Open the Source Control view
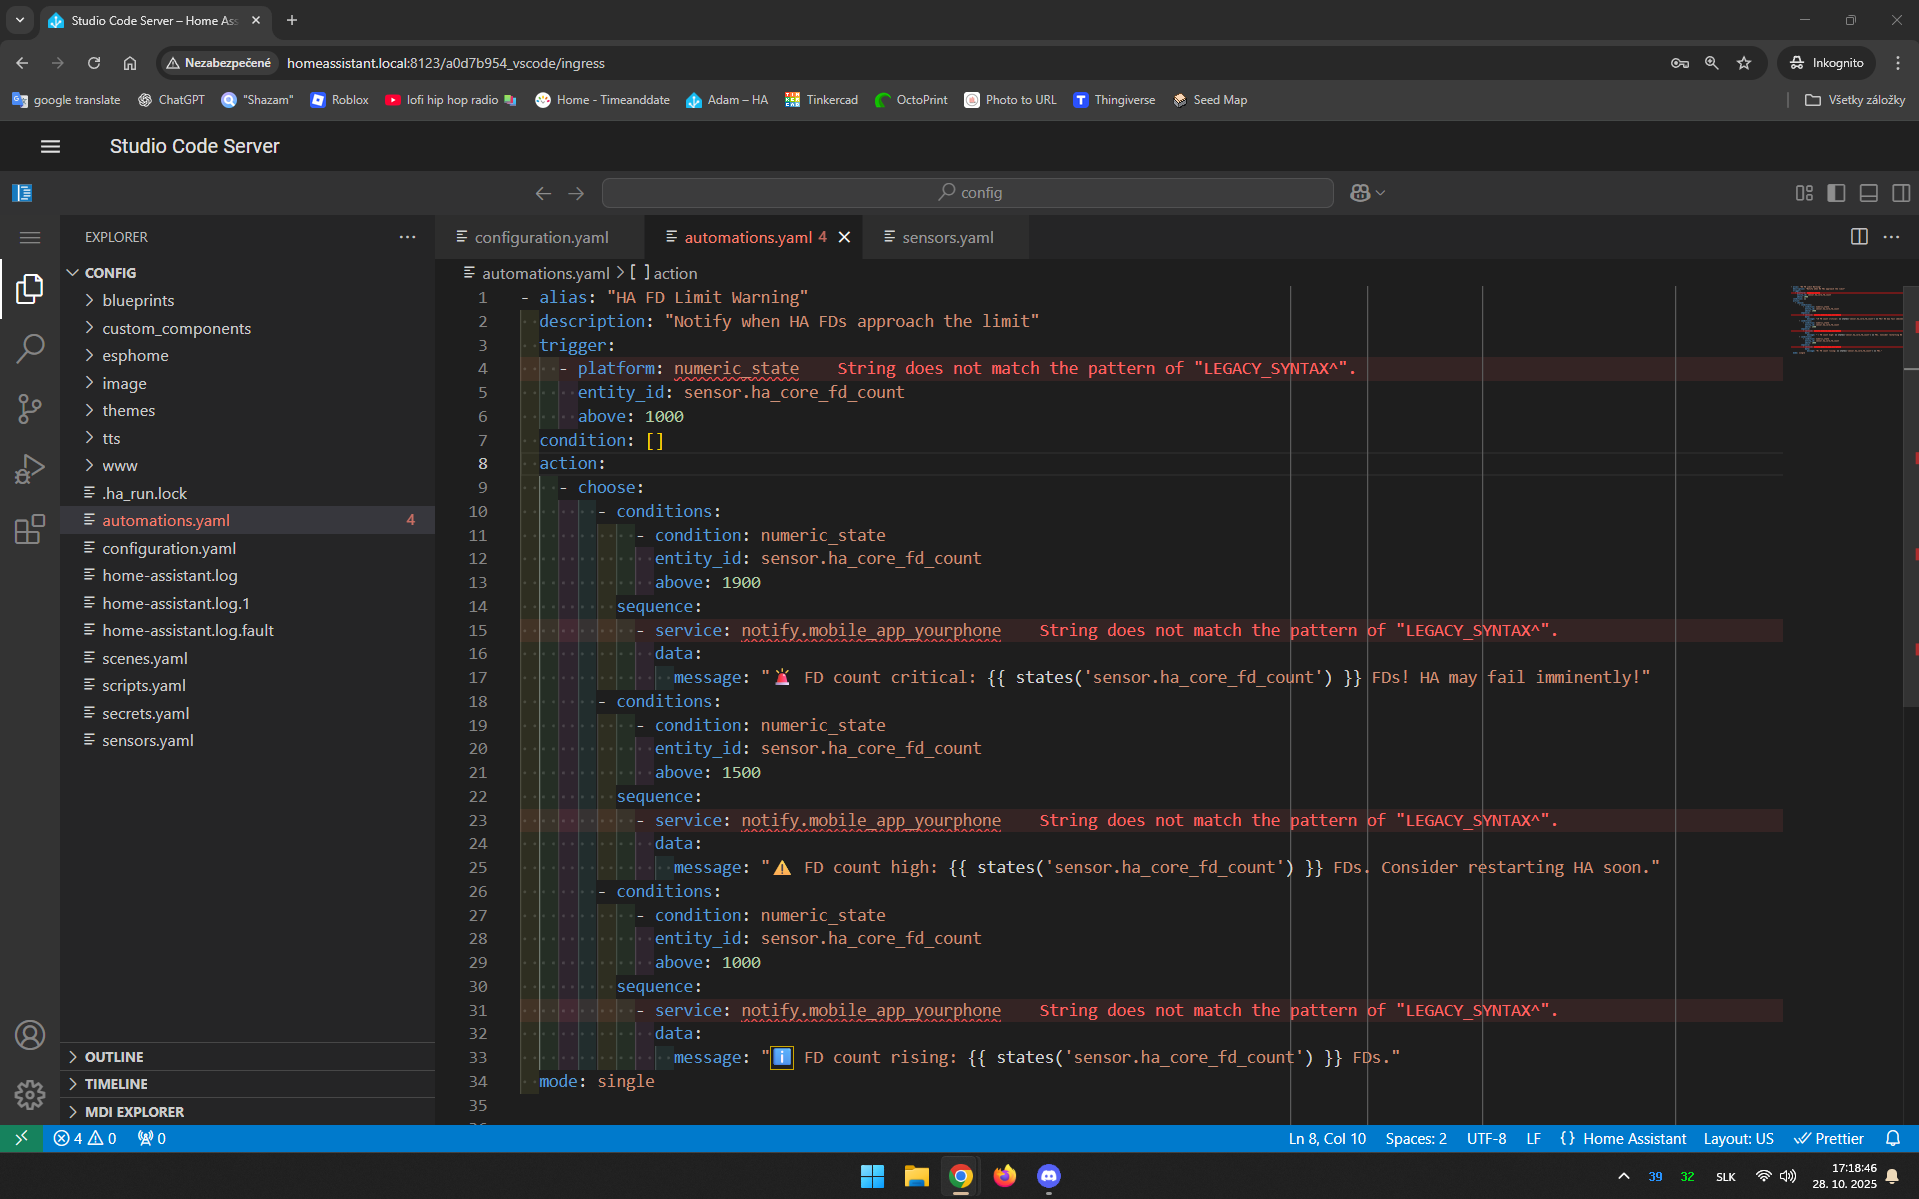The image size is (1919, 1199). tap(30, 408)
